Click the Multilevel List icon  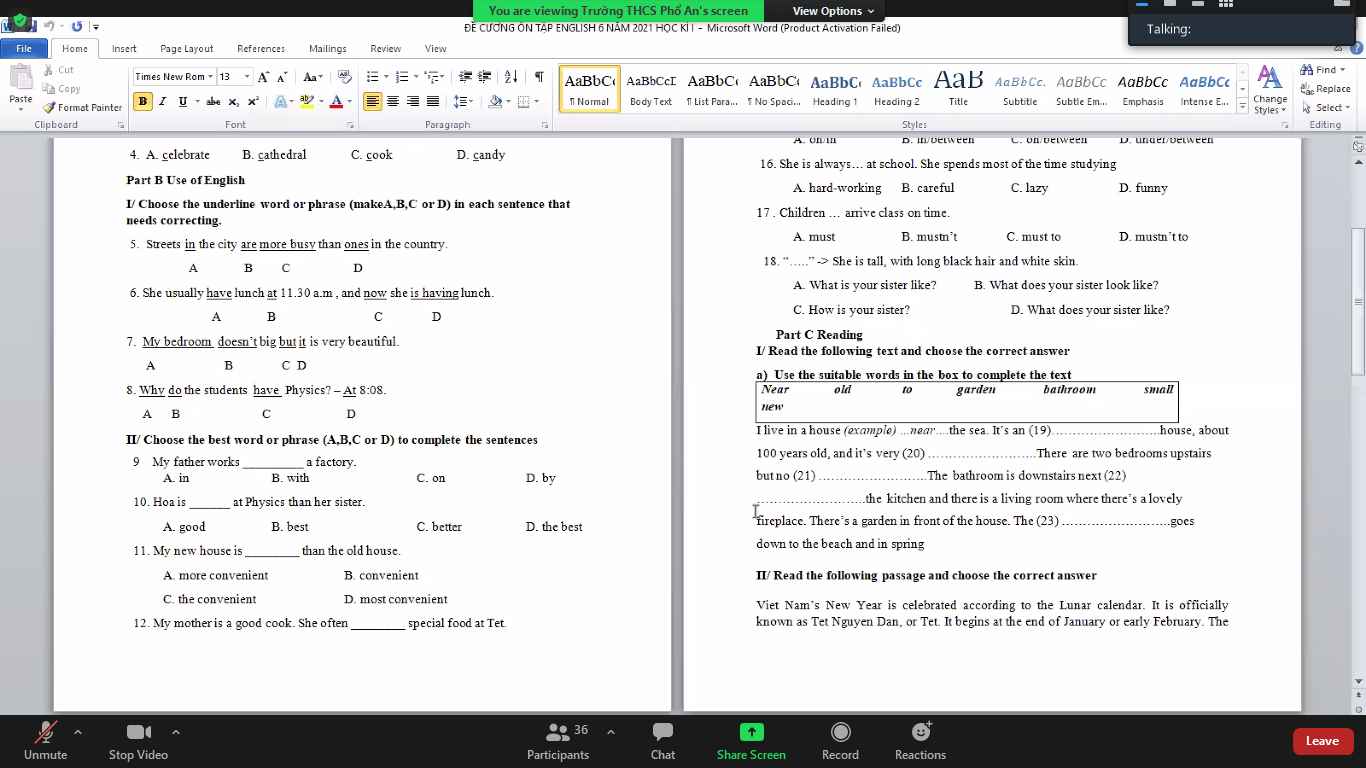point(432,77)
